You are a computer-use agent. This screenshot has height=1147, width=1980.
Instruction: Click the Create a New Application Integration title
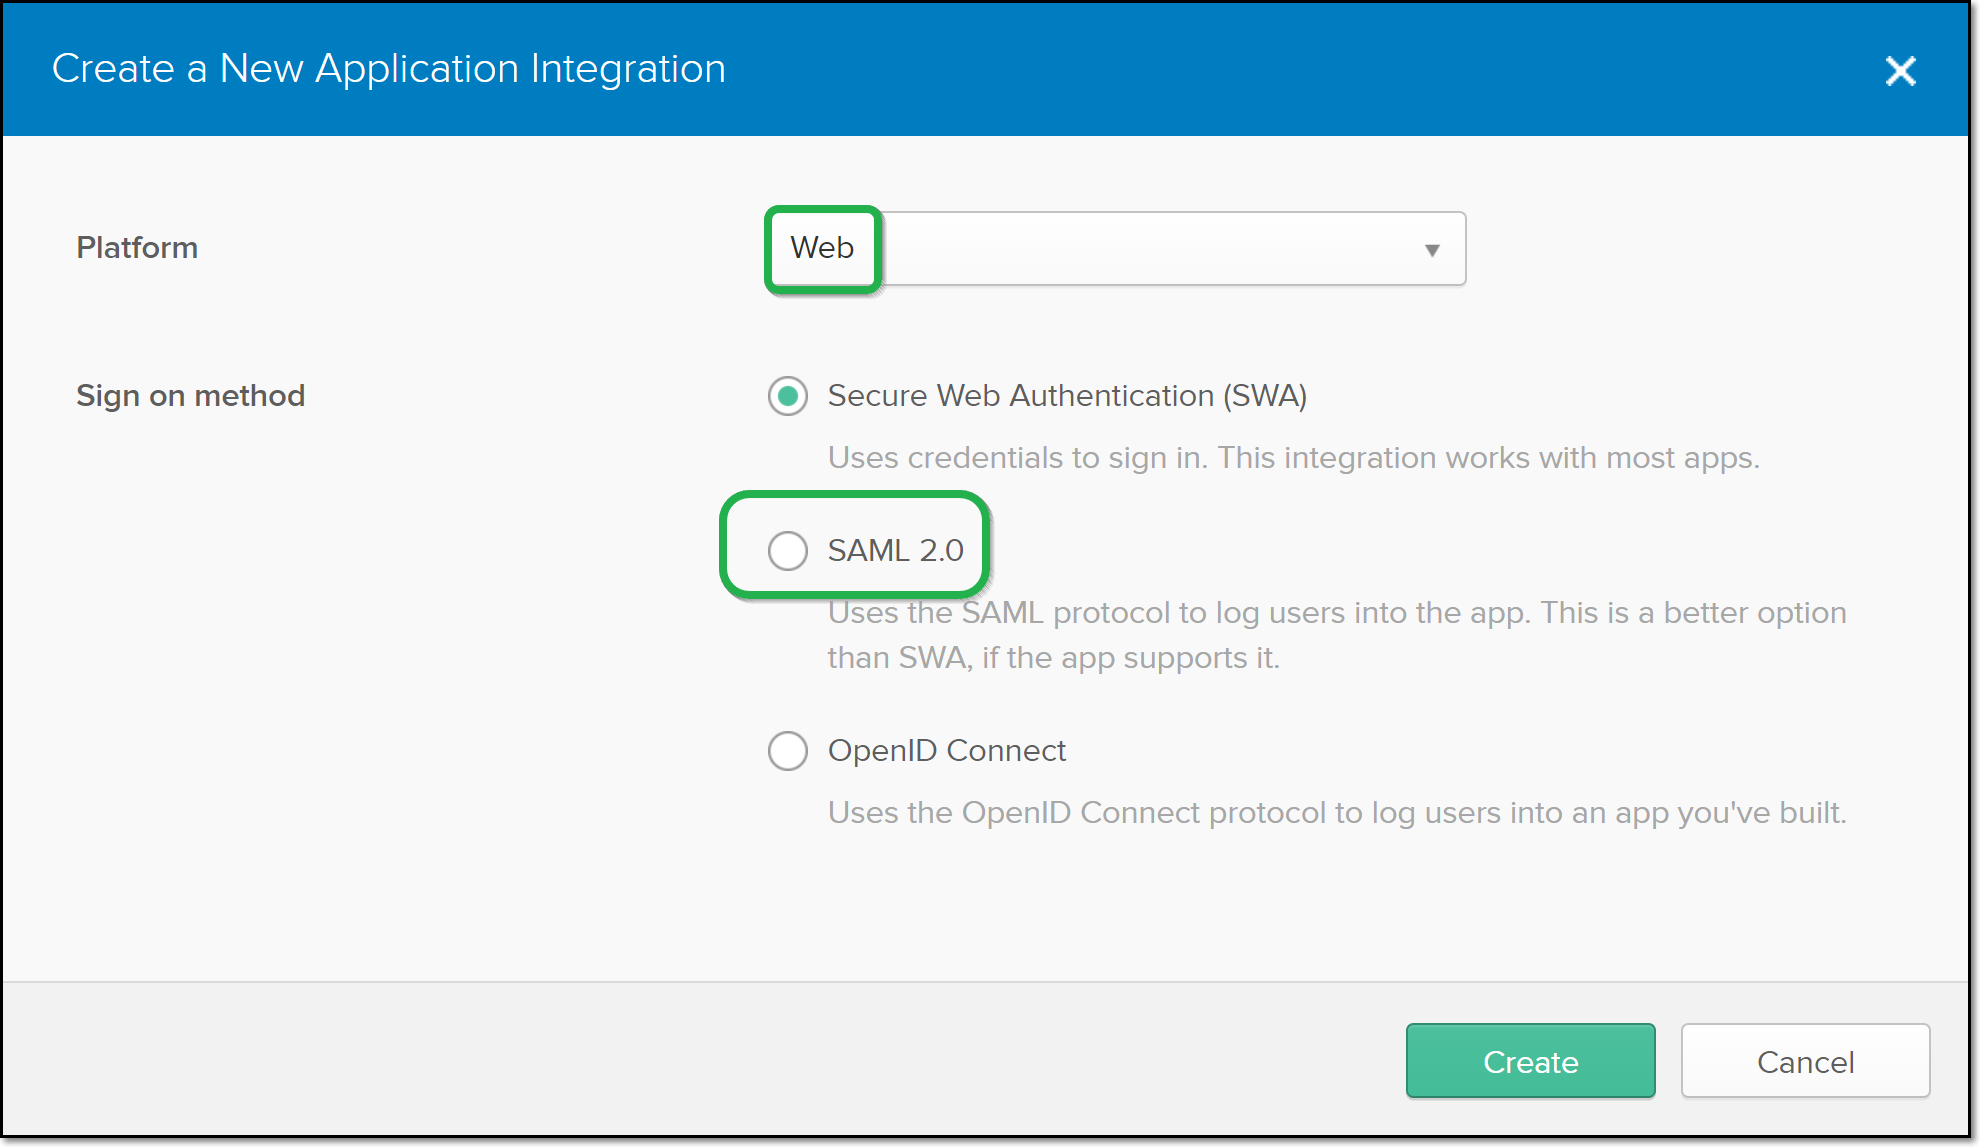[x=388, y=69]
